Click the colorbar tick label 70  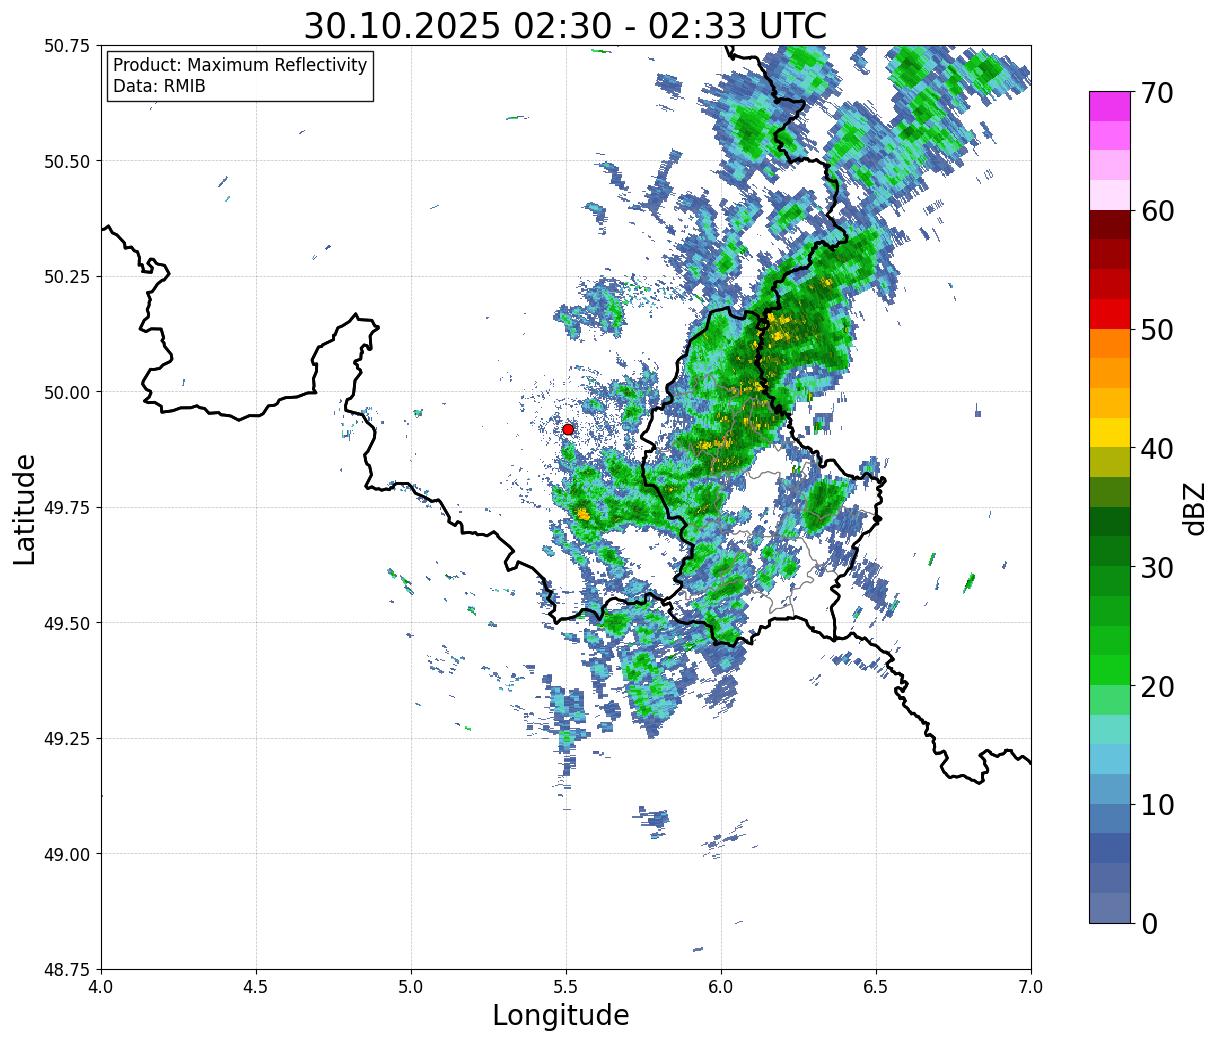1156,93
